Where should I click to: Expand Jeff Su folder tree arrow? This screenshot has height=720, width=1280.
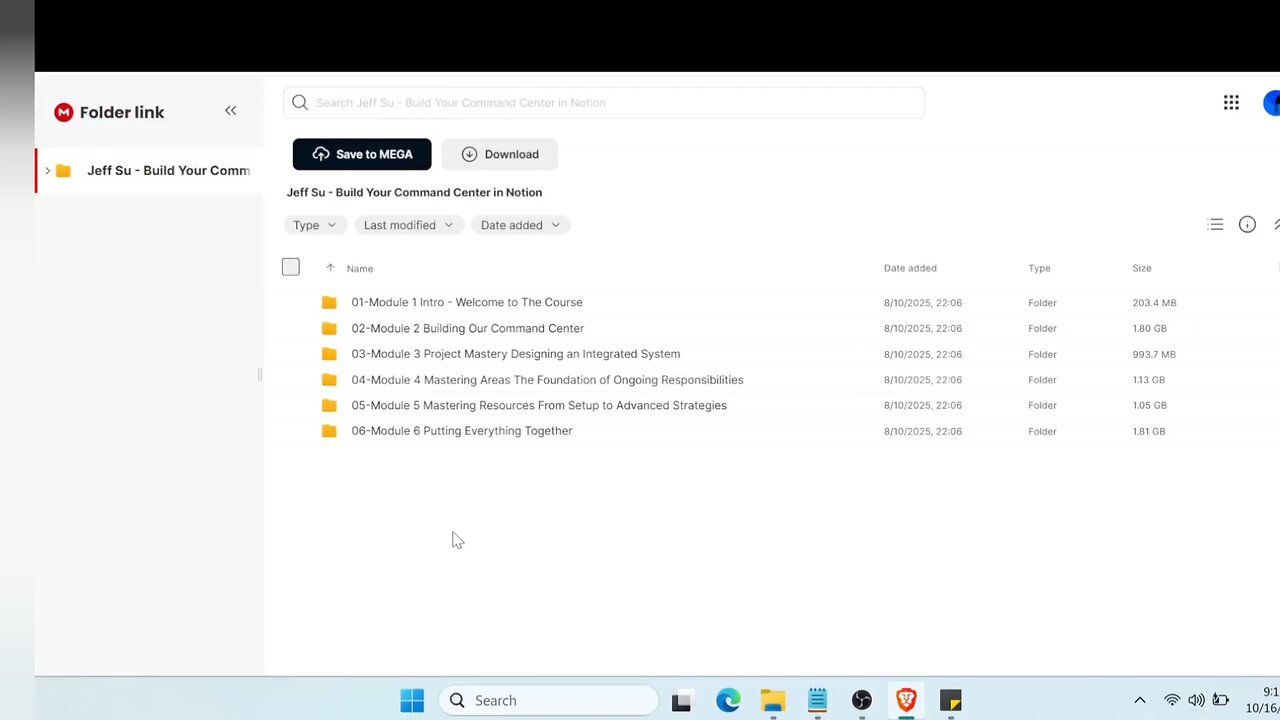[x=47, y=171]
